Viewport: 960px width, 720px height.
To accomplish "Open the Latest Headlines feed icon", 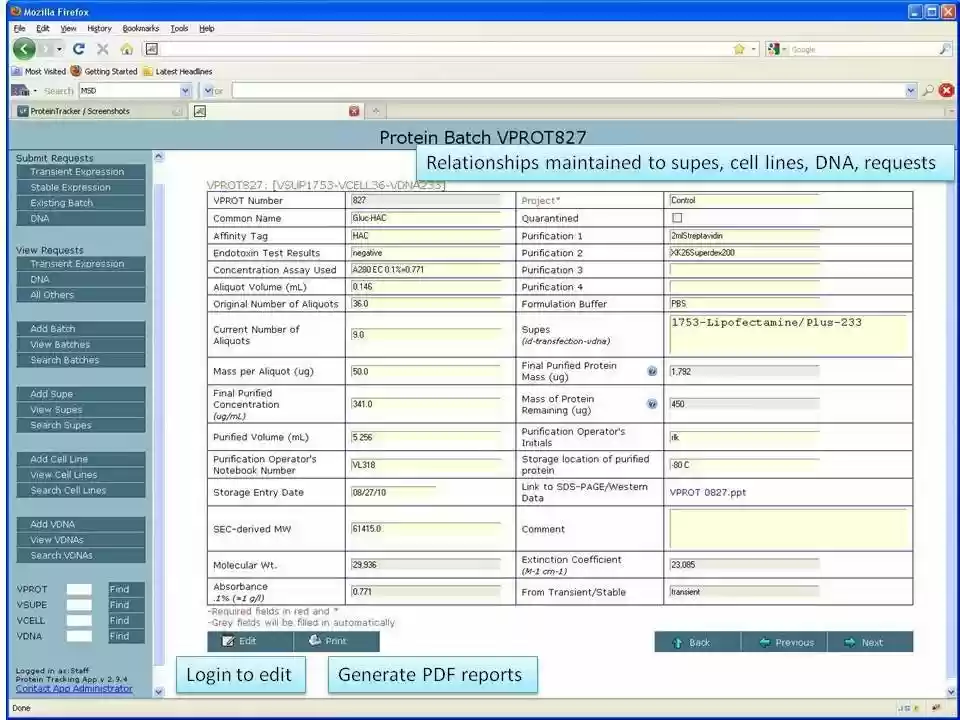I will tap(147, 71).
